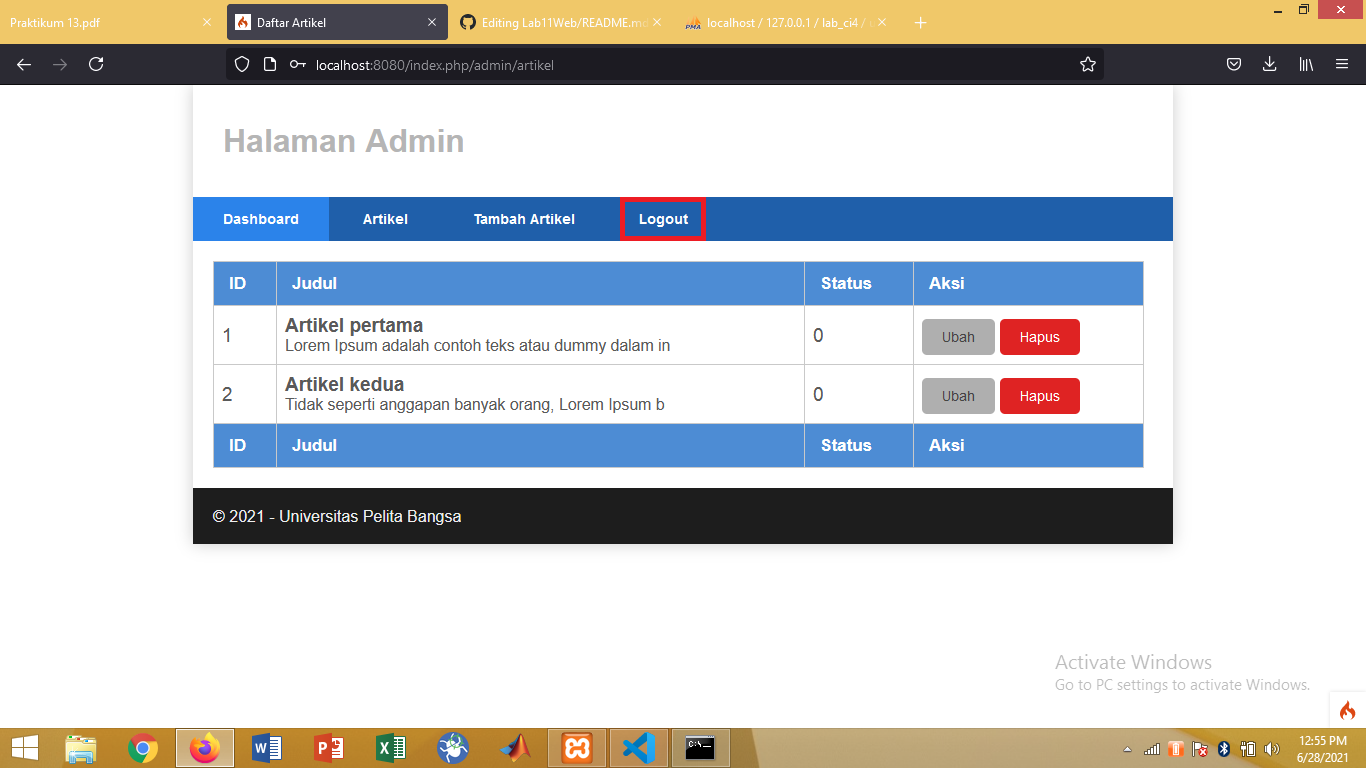Launch XAMPP from the taskbar

[x=578, y=747]
